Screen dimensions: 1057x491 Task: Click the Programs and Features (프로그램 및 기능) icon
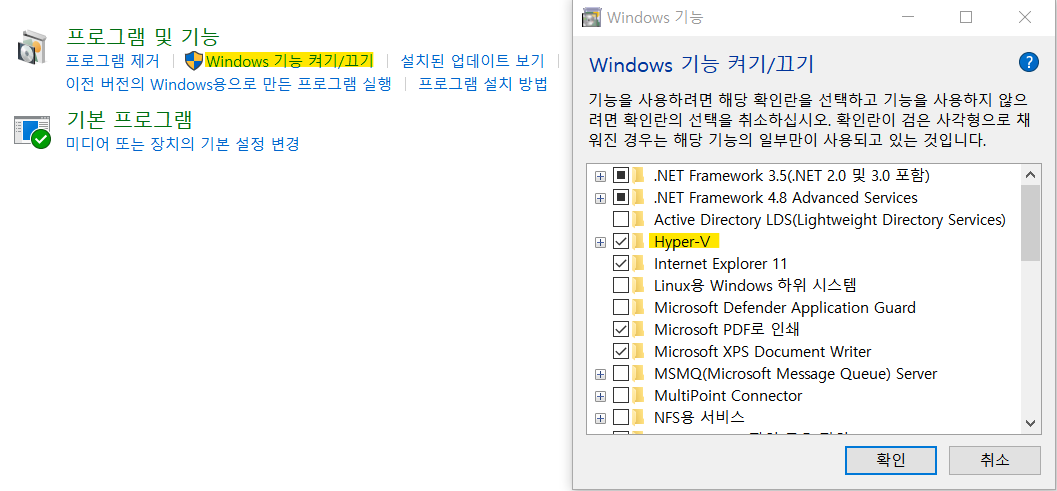tap(32, 47)
